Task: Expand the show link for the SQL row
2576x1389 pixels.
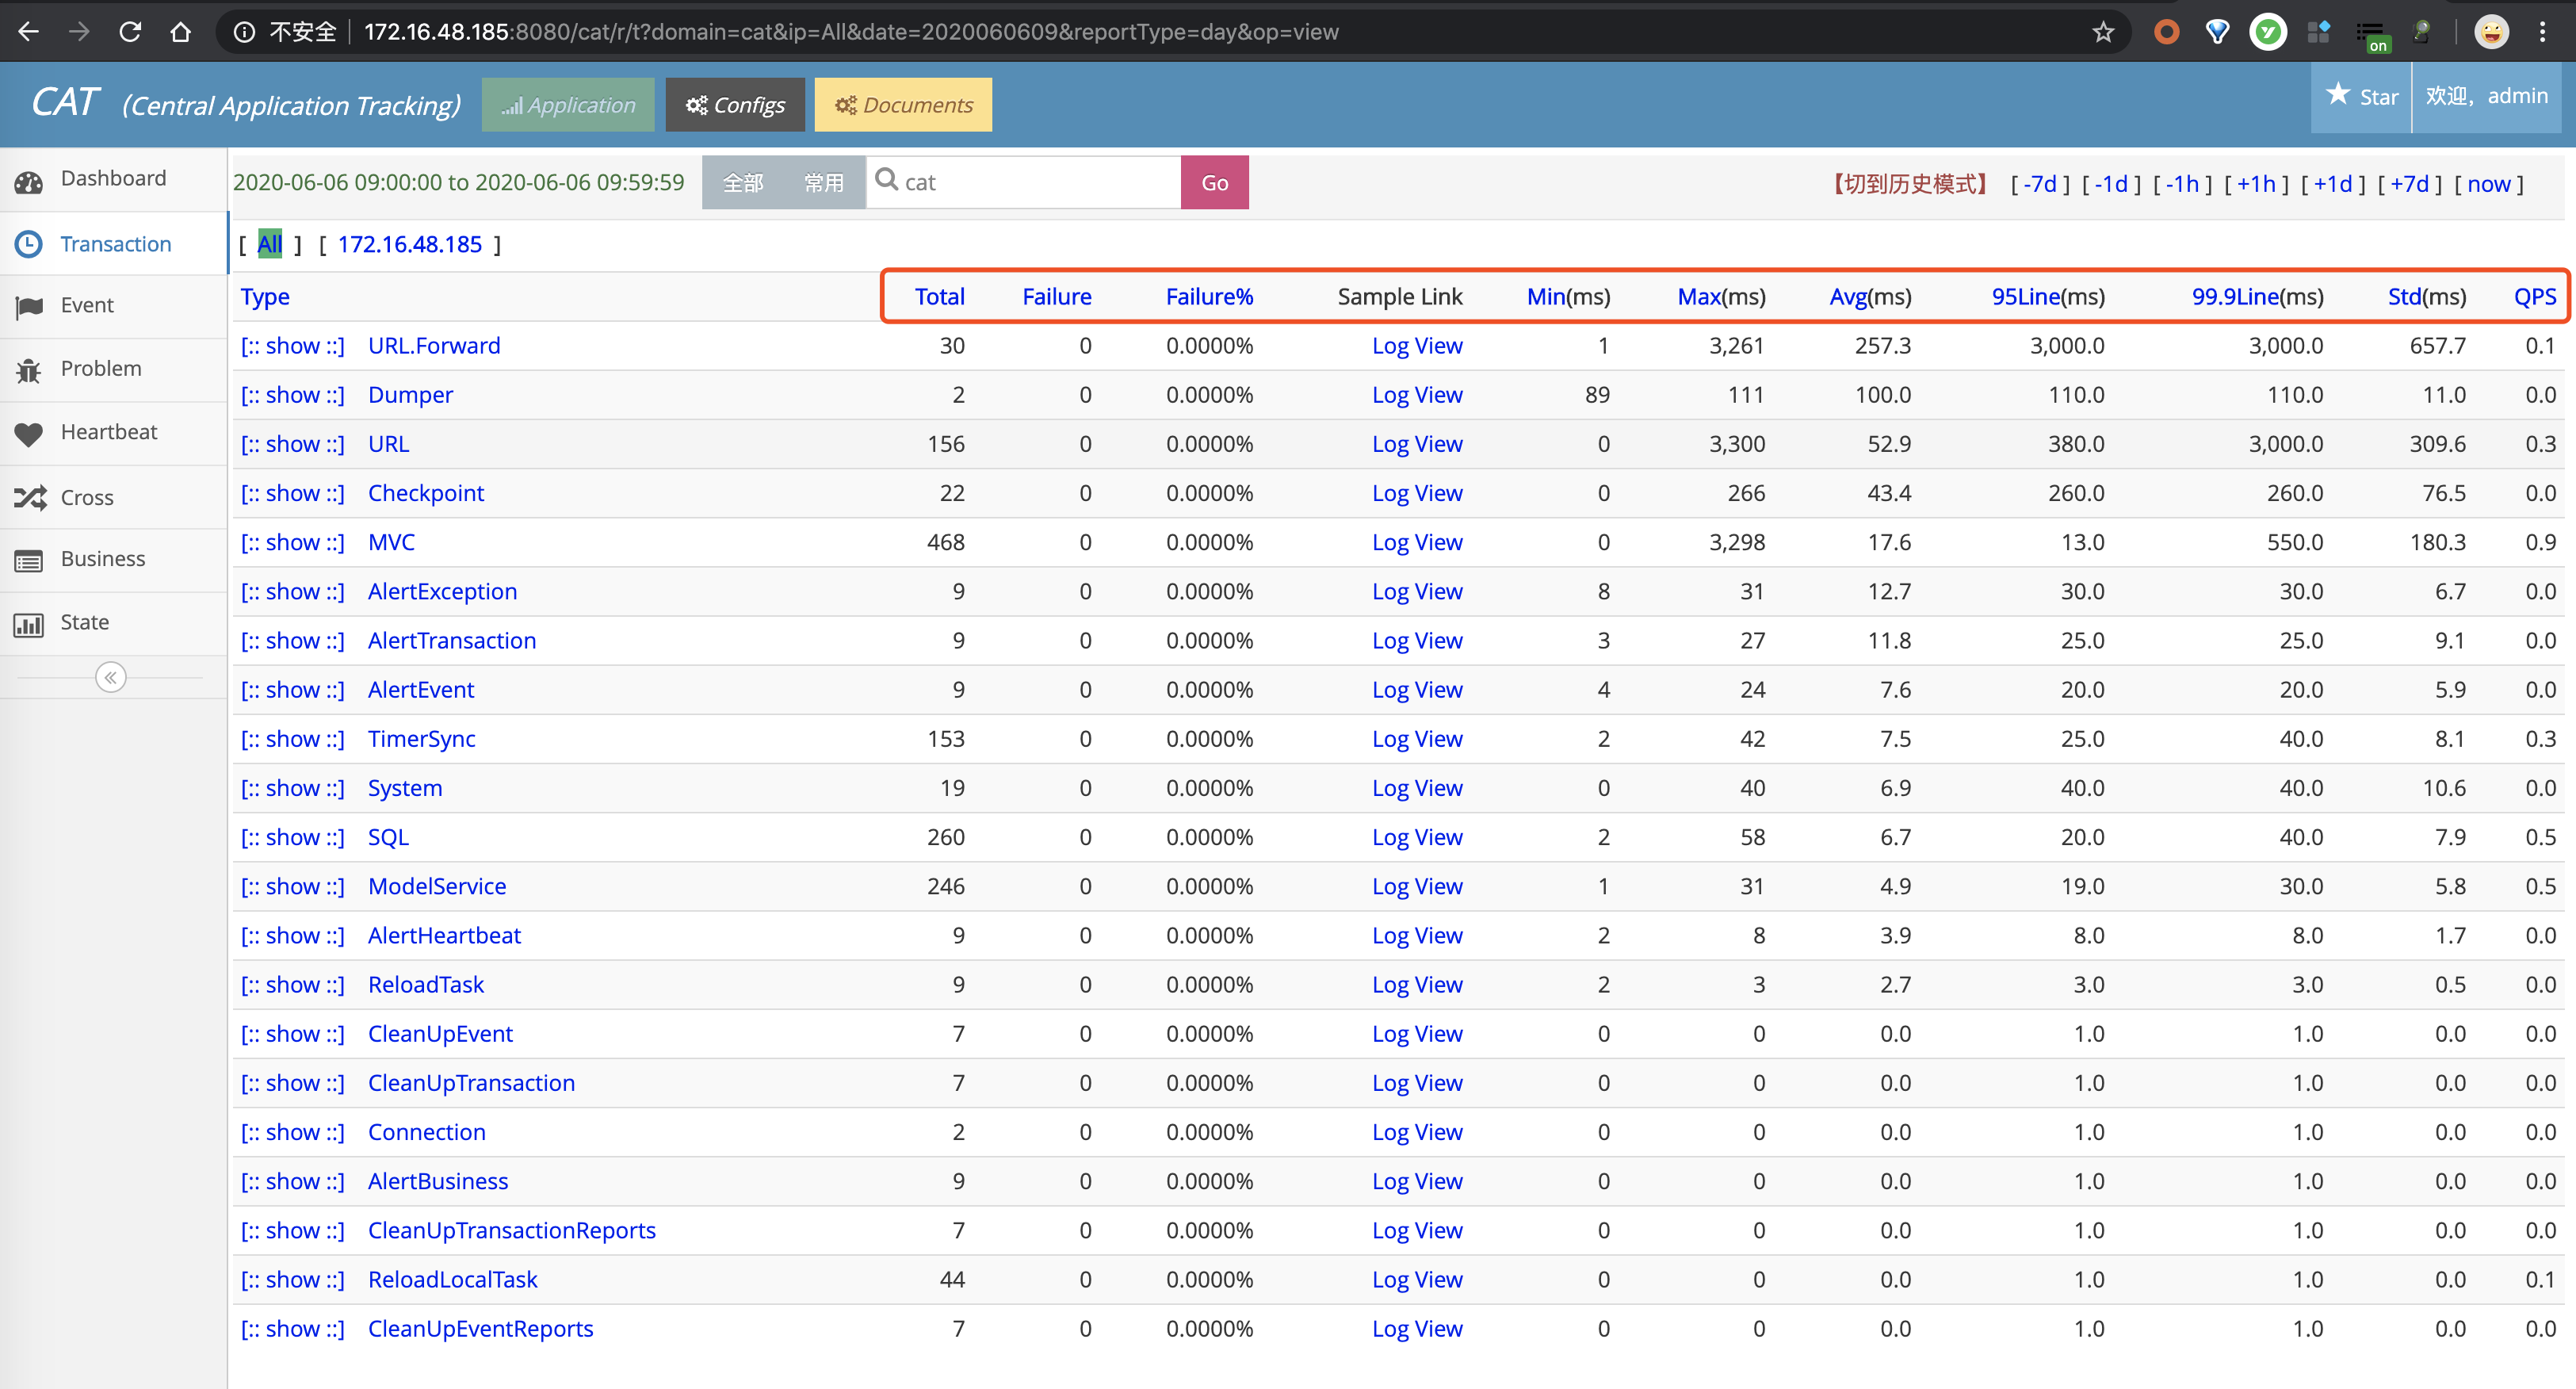Action: [x=292, y=838]
